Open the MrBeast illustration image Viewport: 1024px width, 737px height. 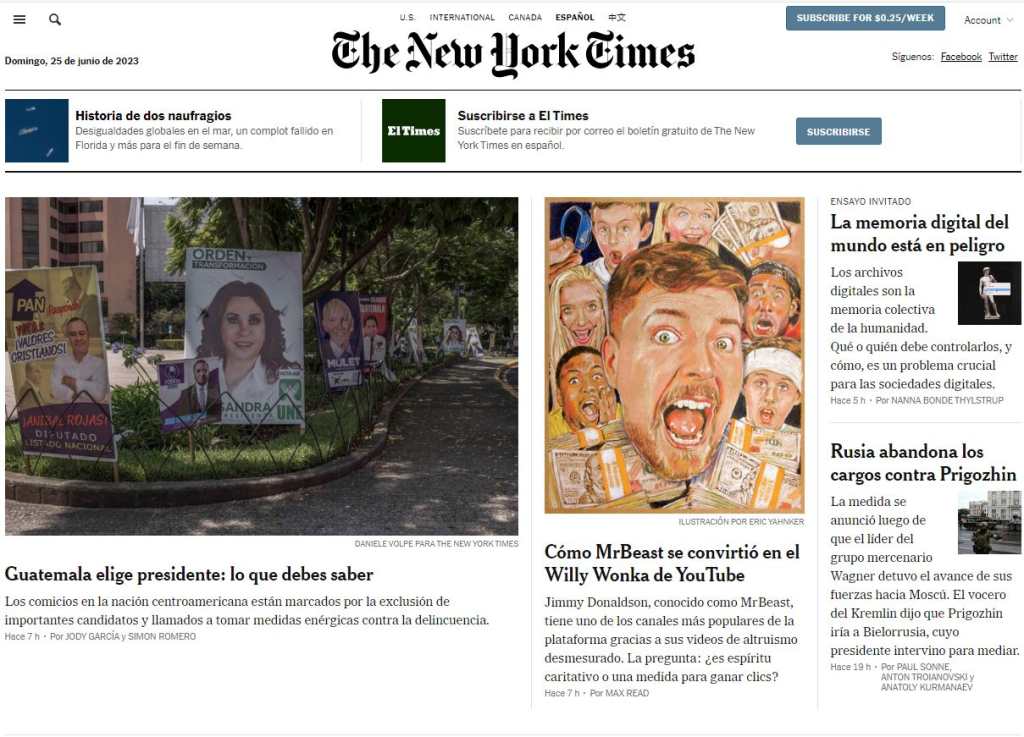pyautogui.click(x=675, y=356)
